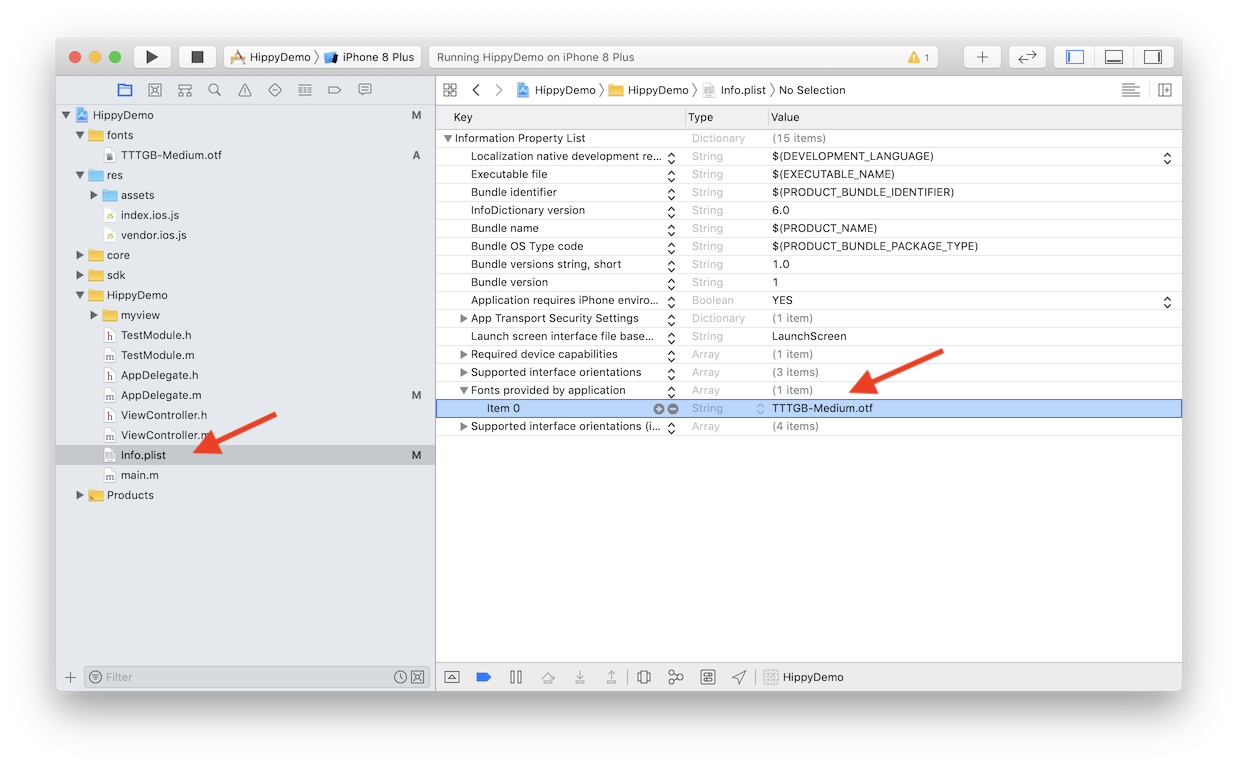Add row with plus on Item 0

point(658,409)
